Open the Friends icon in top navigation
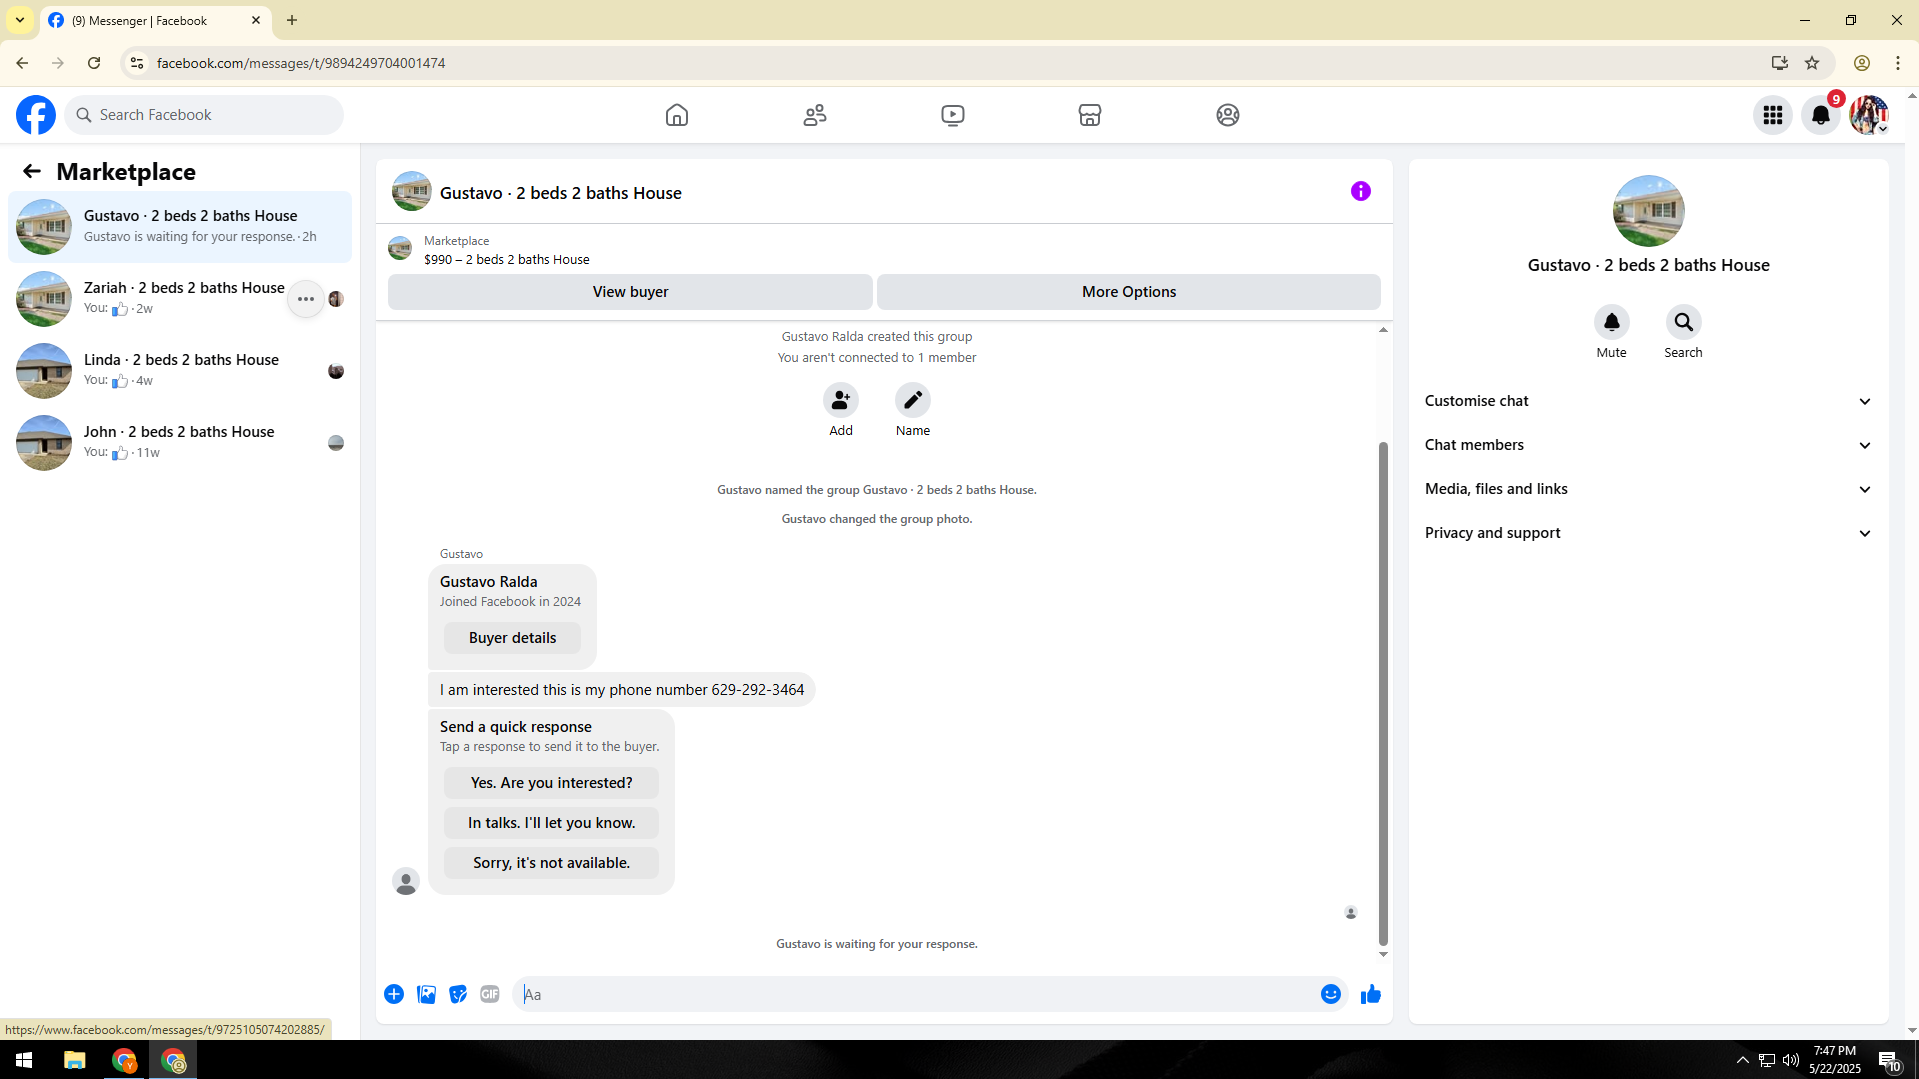The width and height of the screenshot is (1919, 1079). tap(815, 115)
